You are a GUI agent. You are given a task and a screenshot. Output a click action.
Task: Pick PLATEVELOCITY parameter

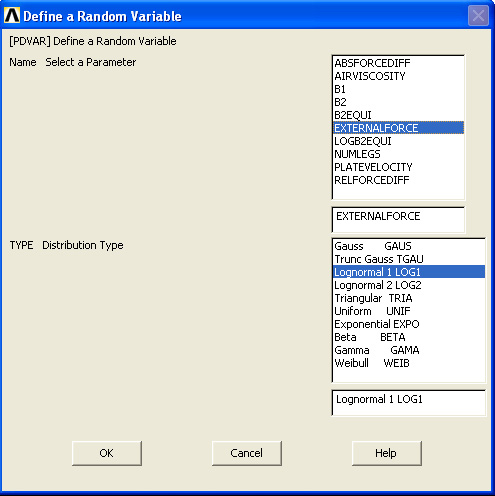[x=398, y=167]
